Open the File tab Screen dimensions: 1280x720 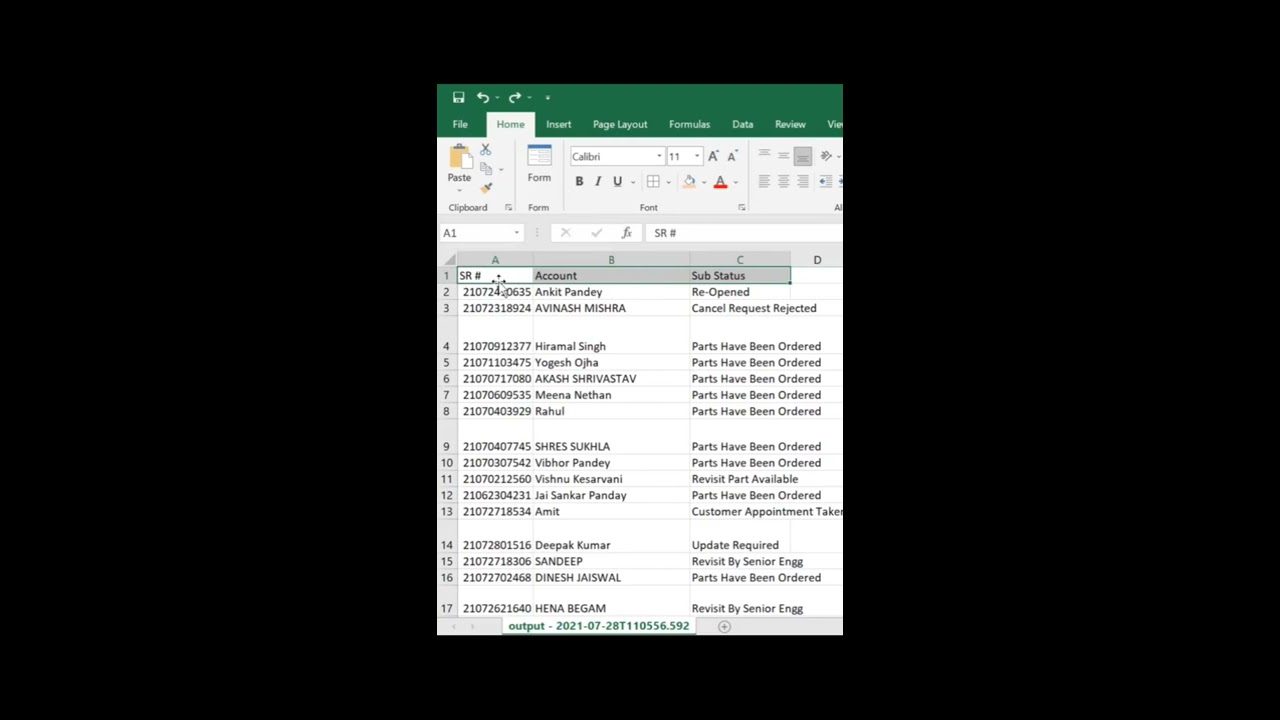[460, 124]
